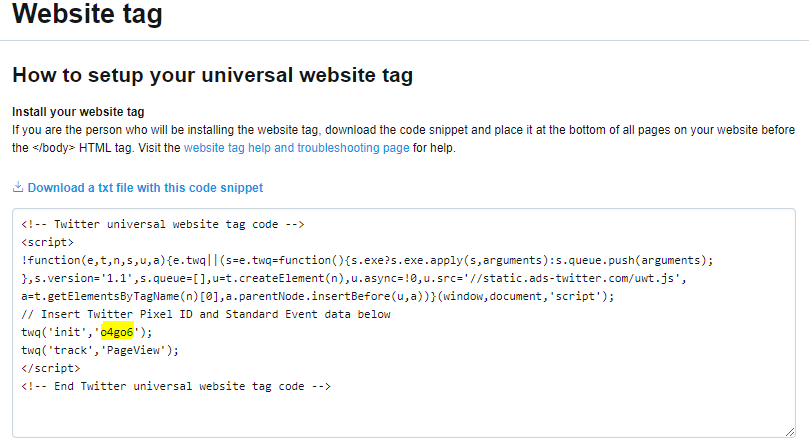Click the closing </script> tag line

coord(51,368)
